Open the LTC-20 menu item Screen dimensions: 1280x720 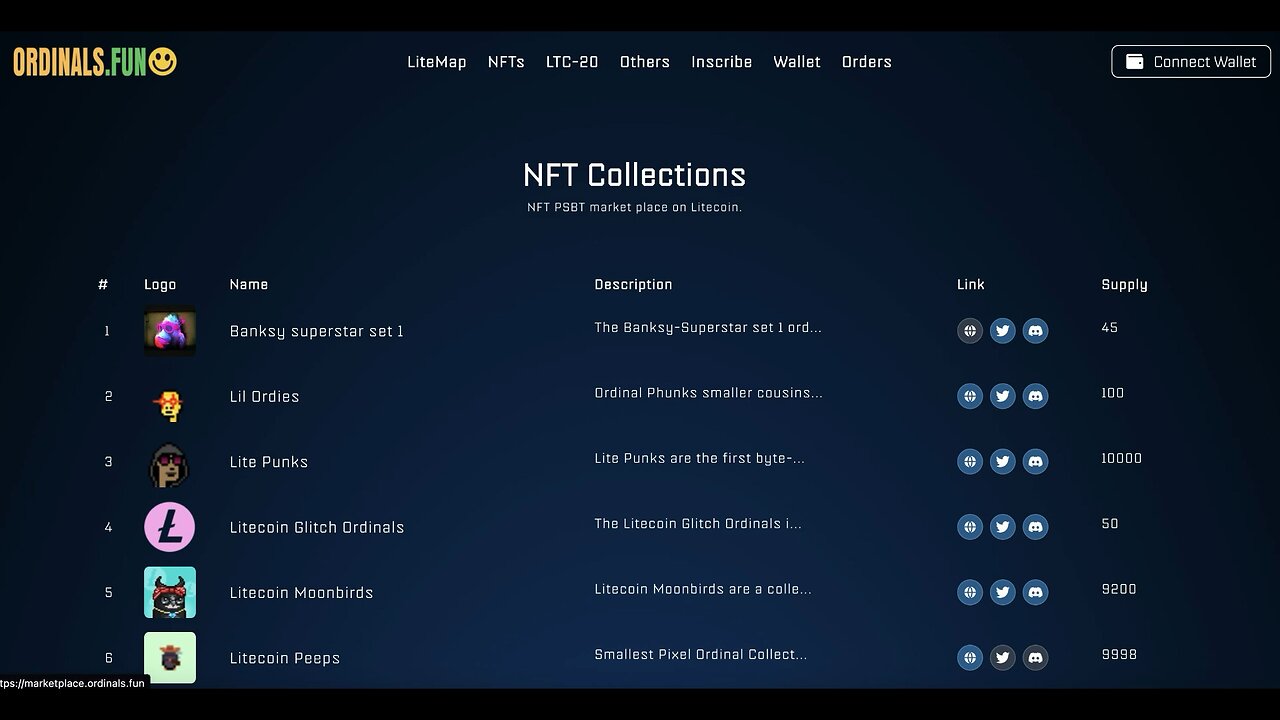click(572, 62)
